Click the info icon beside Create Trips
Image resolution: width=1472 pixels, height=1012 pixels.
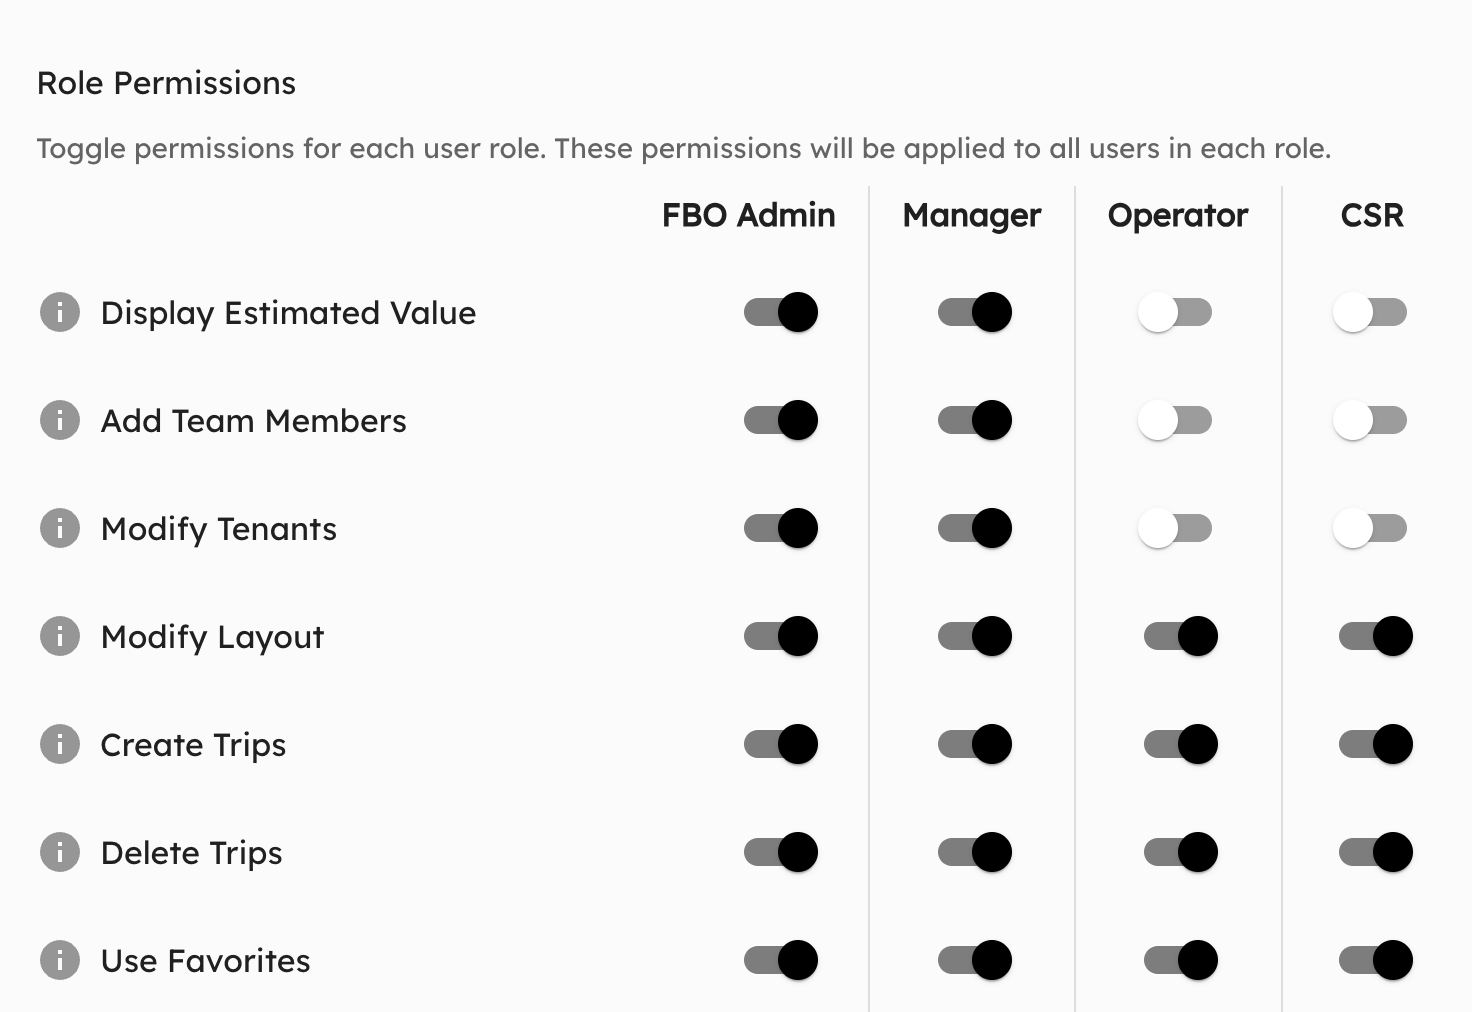(x=59, y=744)
